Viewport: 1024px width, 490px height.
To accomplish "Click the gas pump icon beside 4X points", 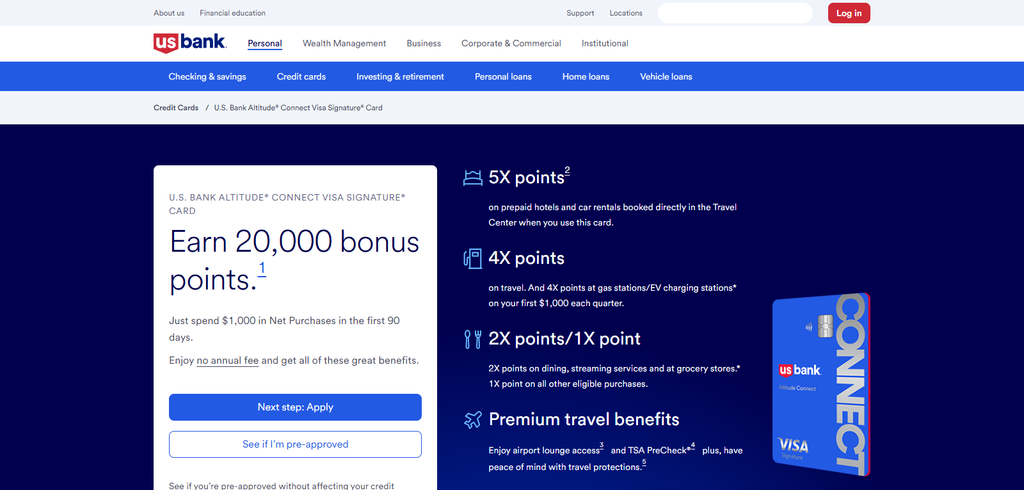I will [x=473, y=258].
